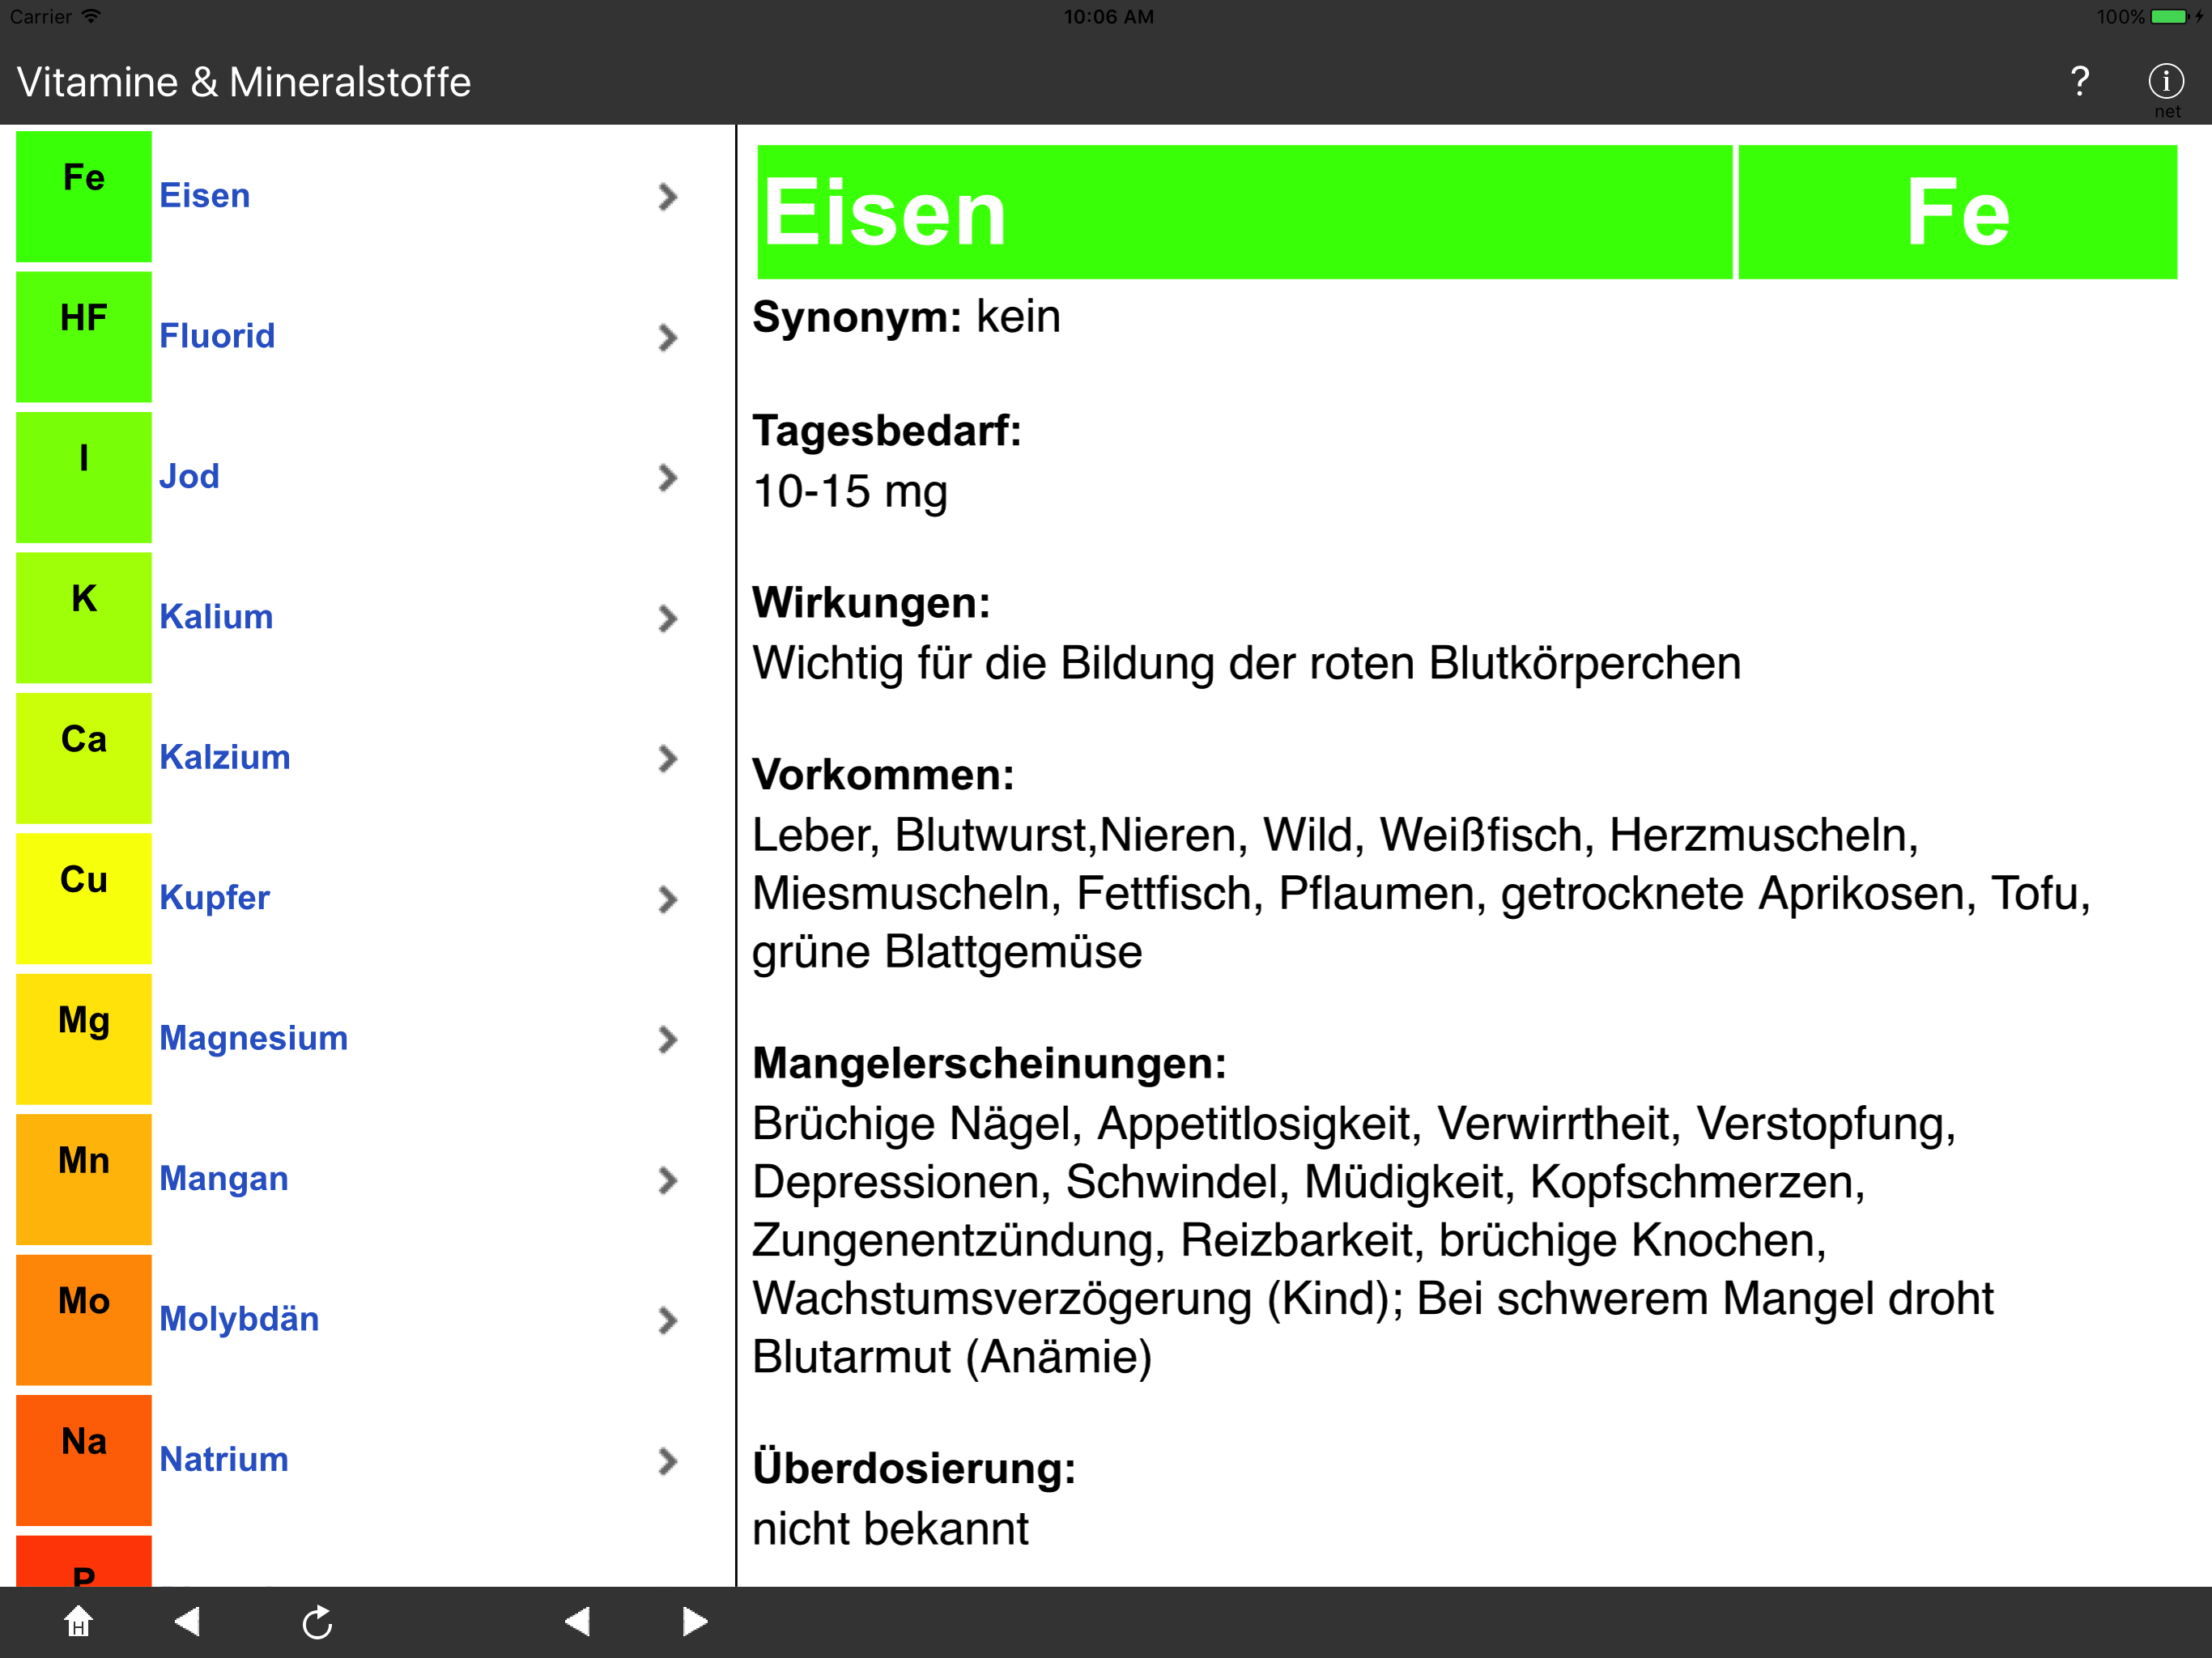The image size is (2212, 1658).
Task: Tap the Eisen list item
Action: (205, 196)
